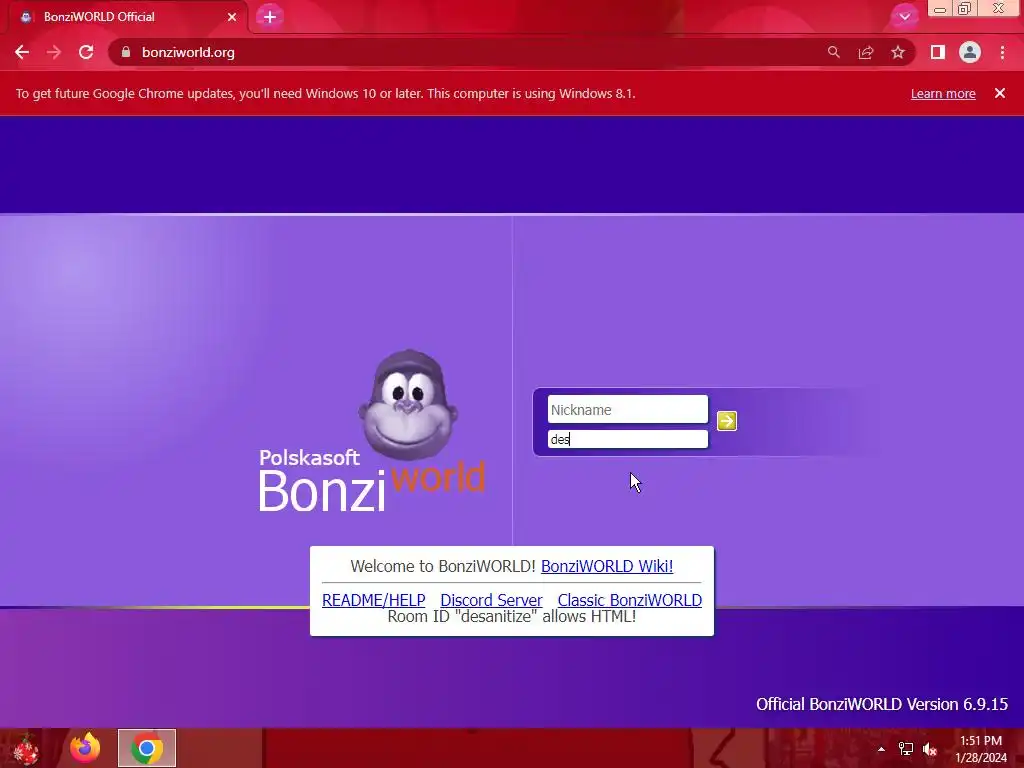The width and height of the screenshot is (1024, 768).
Task: Click 'Room ID "desanitize" allows HTML!' text
Action: click(x=511, y=616)
